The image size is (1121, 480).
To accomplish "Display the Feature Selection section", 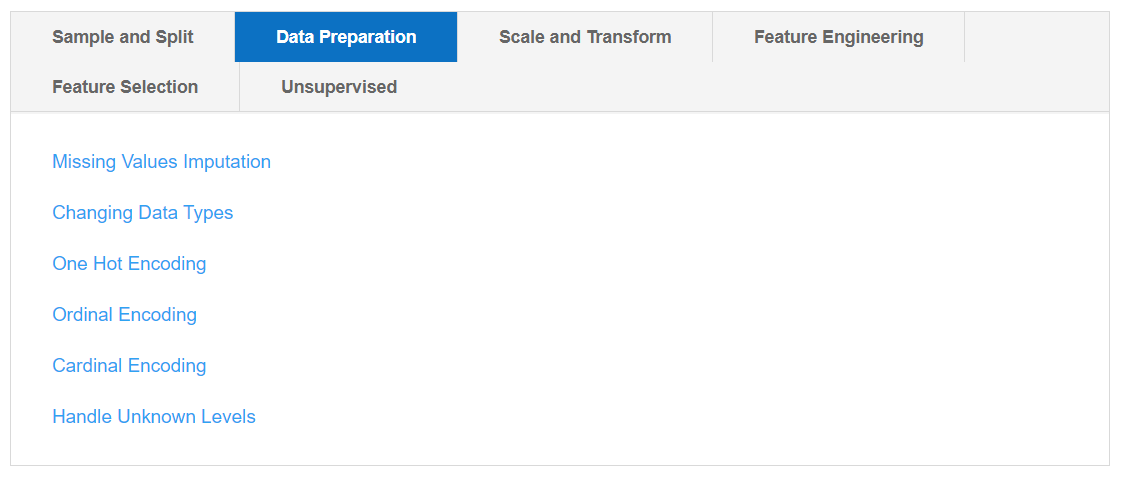I will pyautogui.click(x=125, y=87).
